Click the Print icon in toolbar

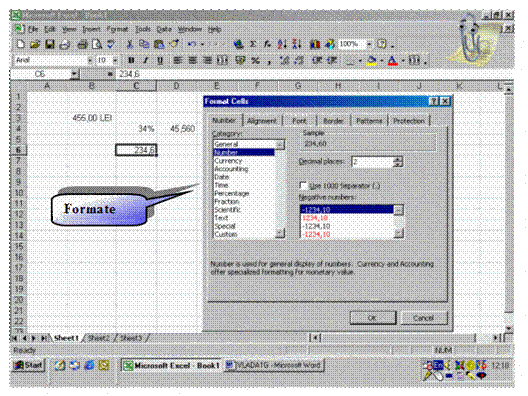pyautogui.click(x=82, y=44)
